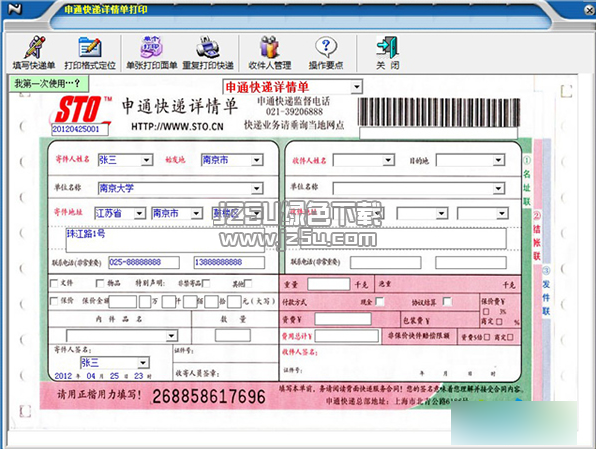Image resolution: width=596 pixels, height=449 pixels.
Task: Click the second recipient phone field
Action: point(471,262)
